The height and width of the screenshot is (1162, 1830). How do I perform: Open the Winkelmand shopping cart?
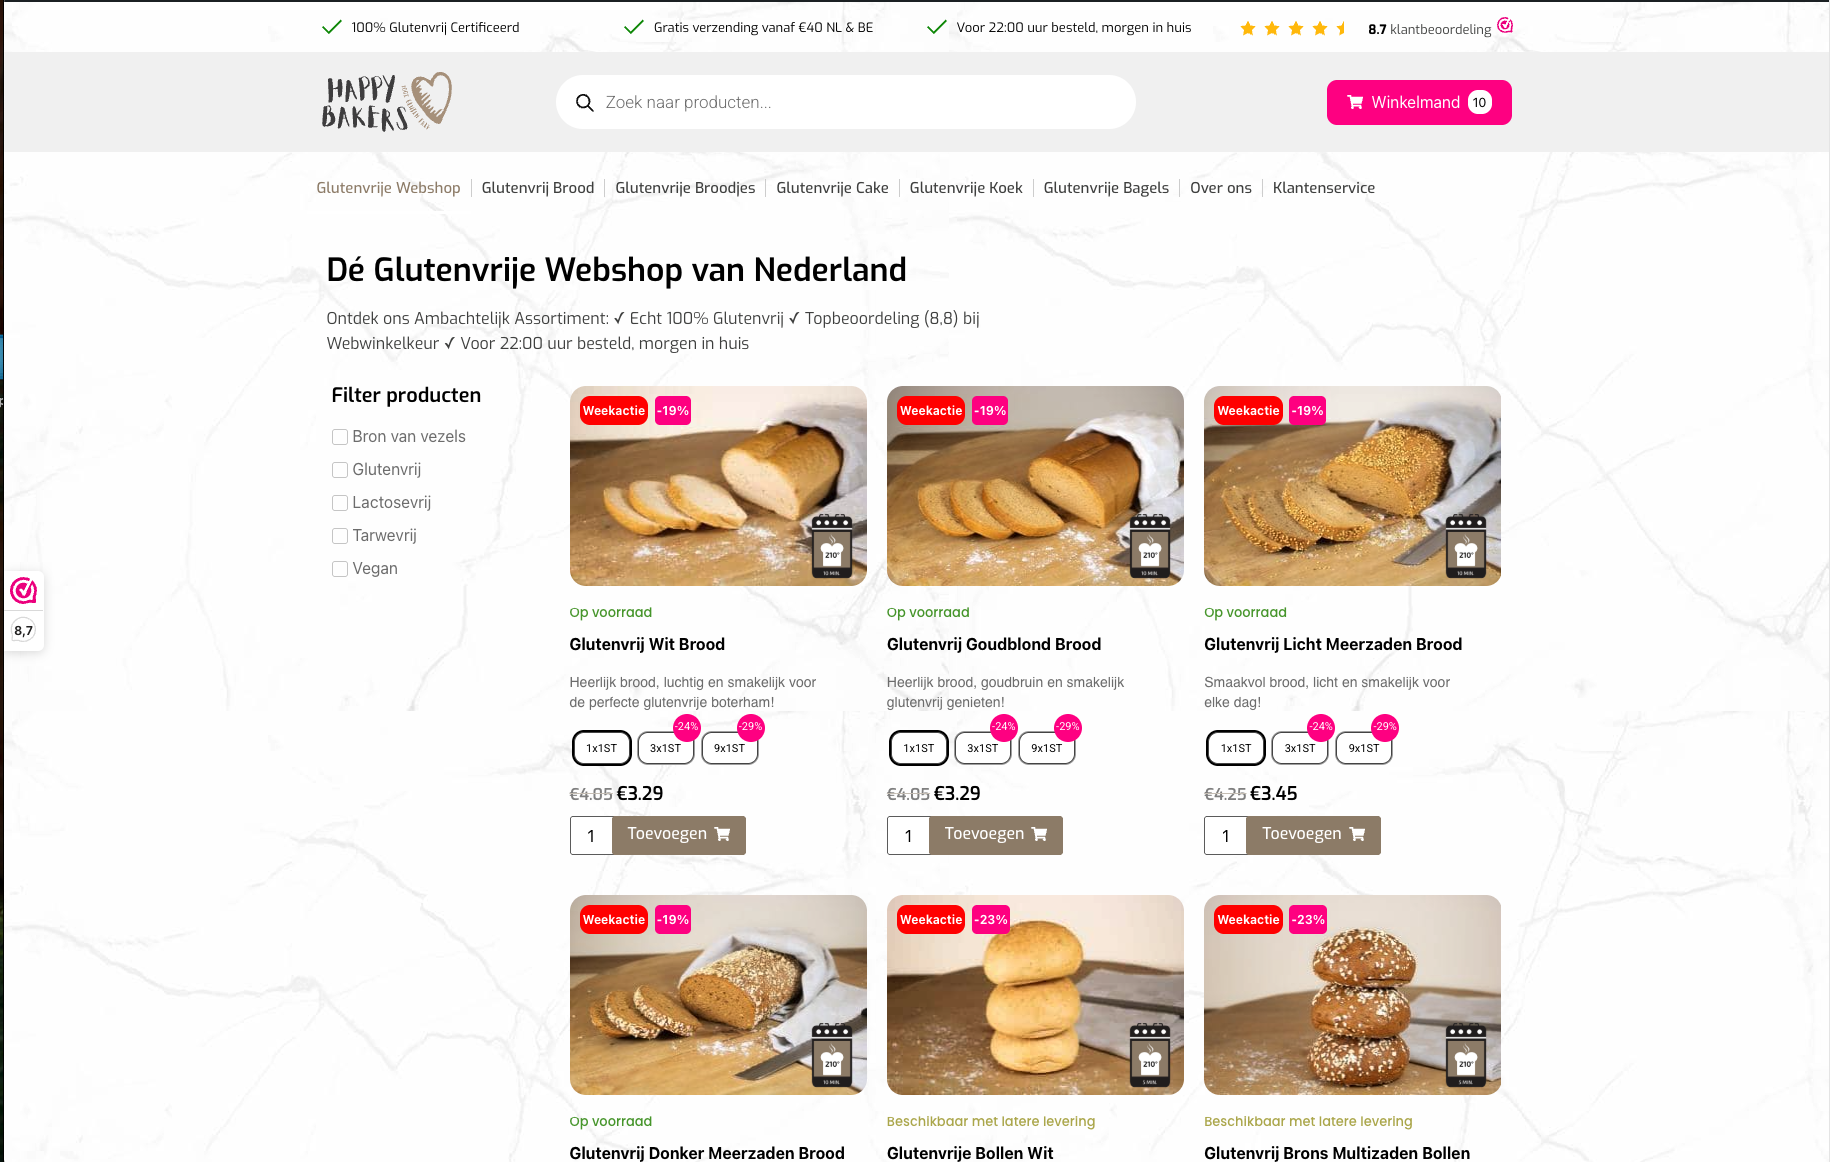(1418, 102)
